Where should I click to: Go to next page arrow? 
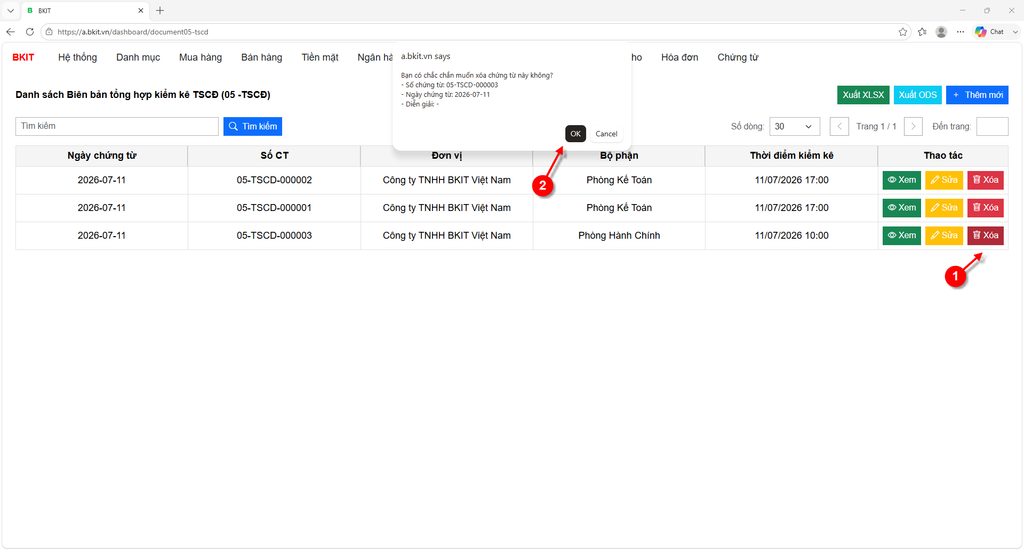tap(913, 126)
